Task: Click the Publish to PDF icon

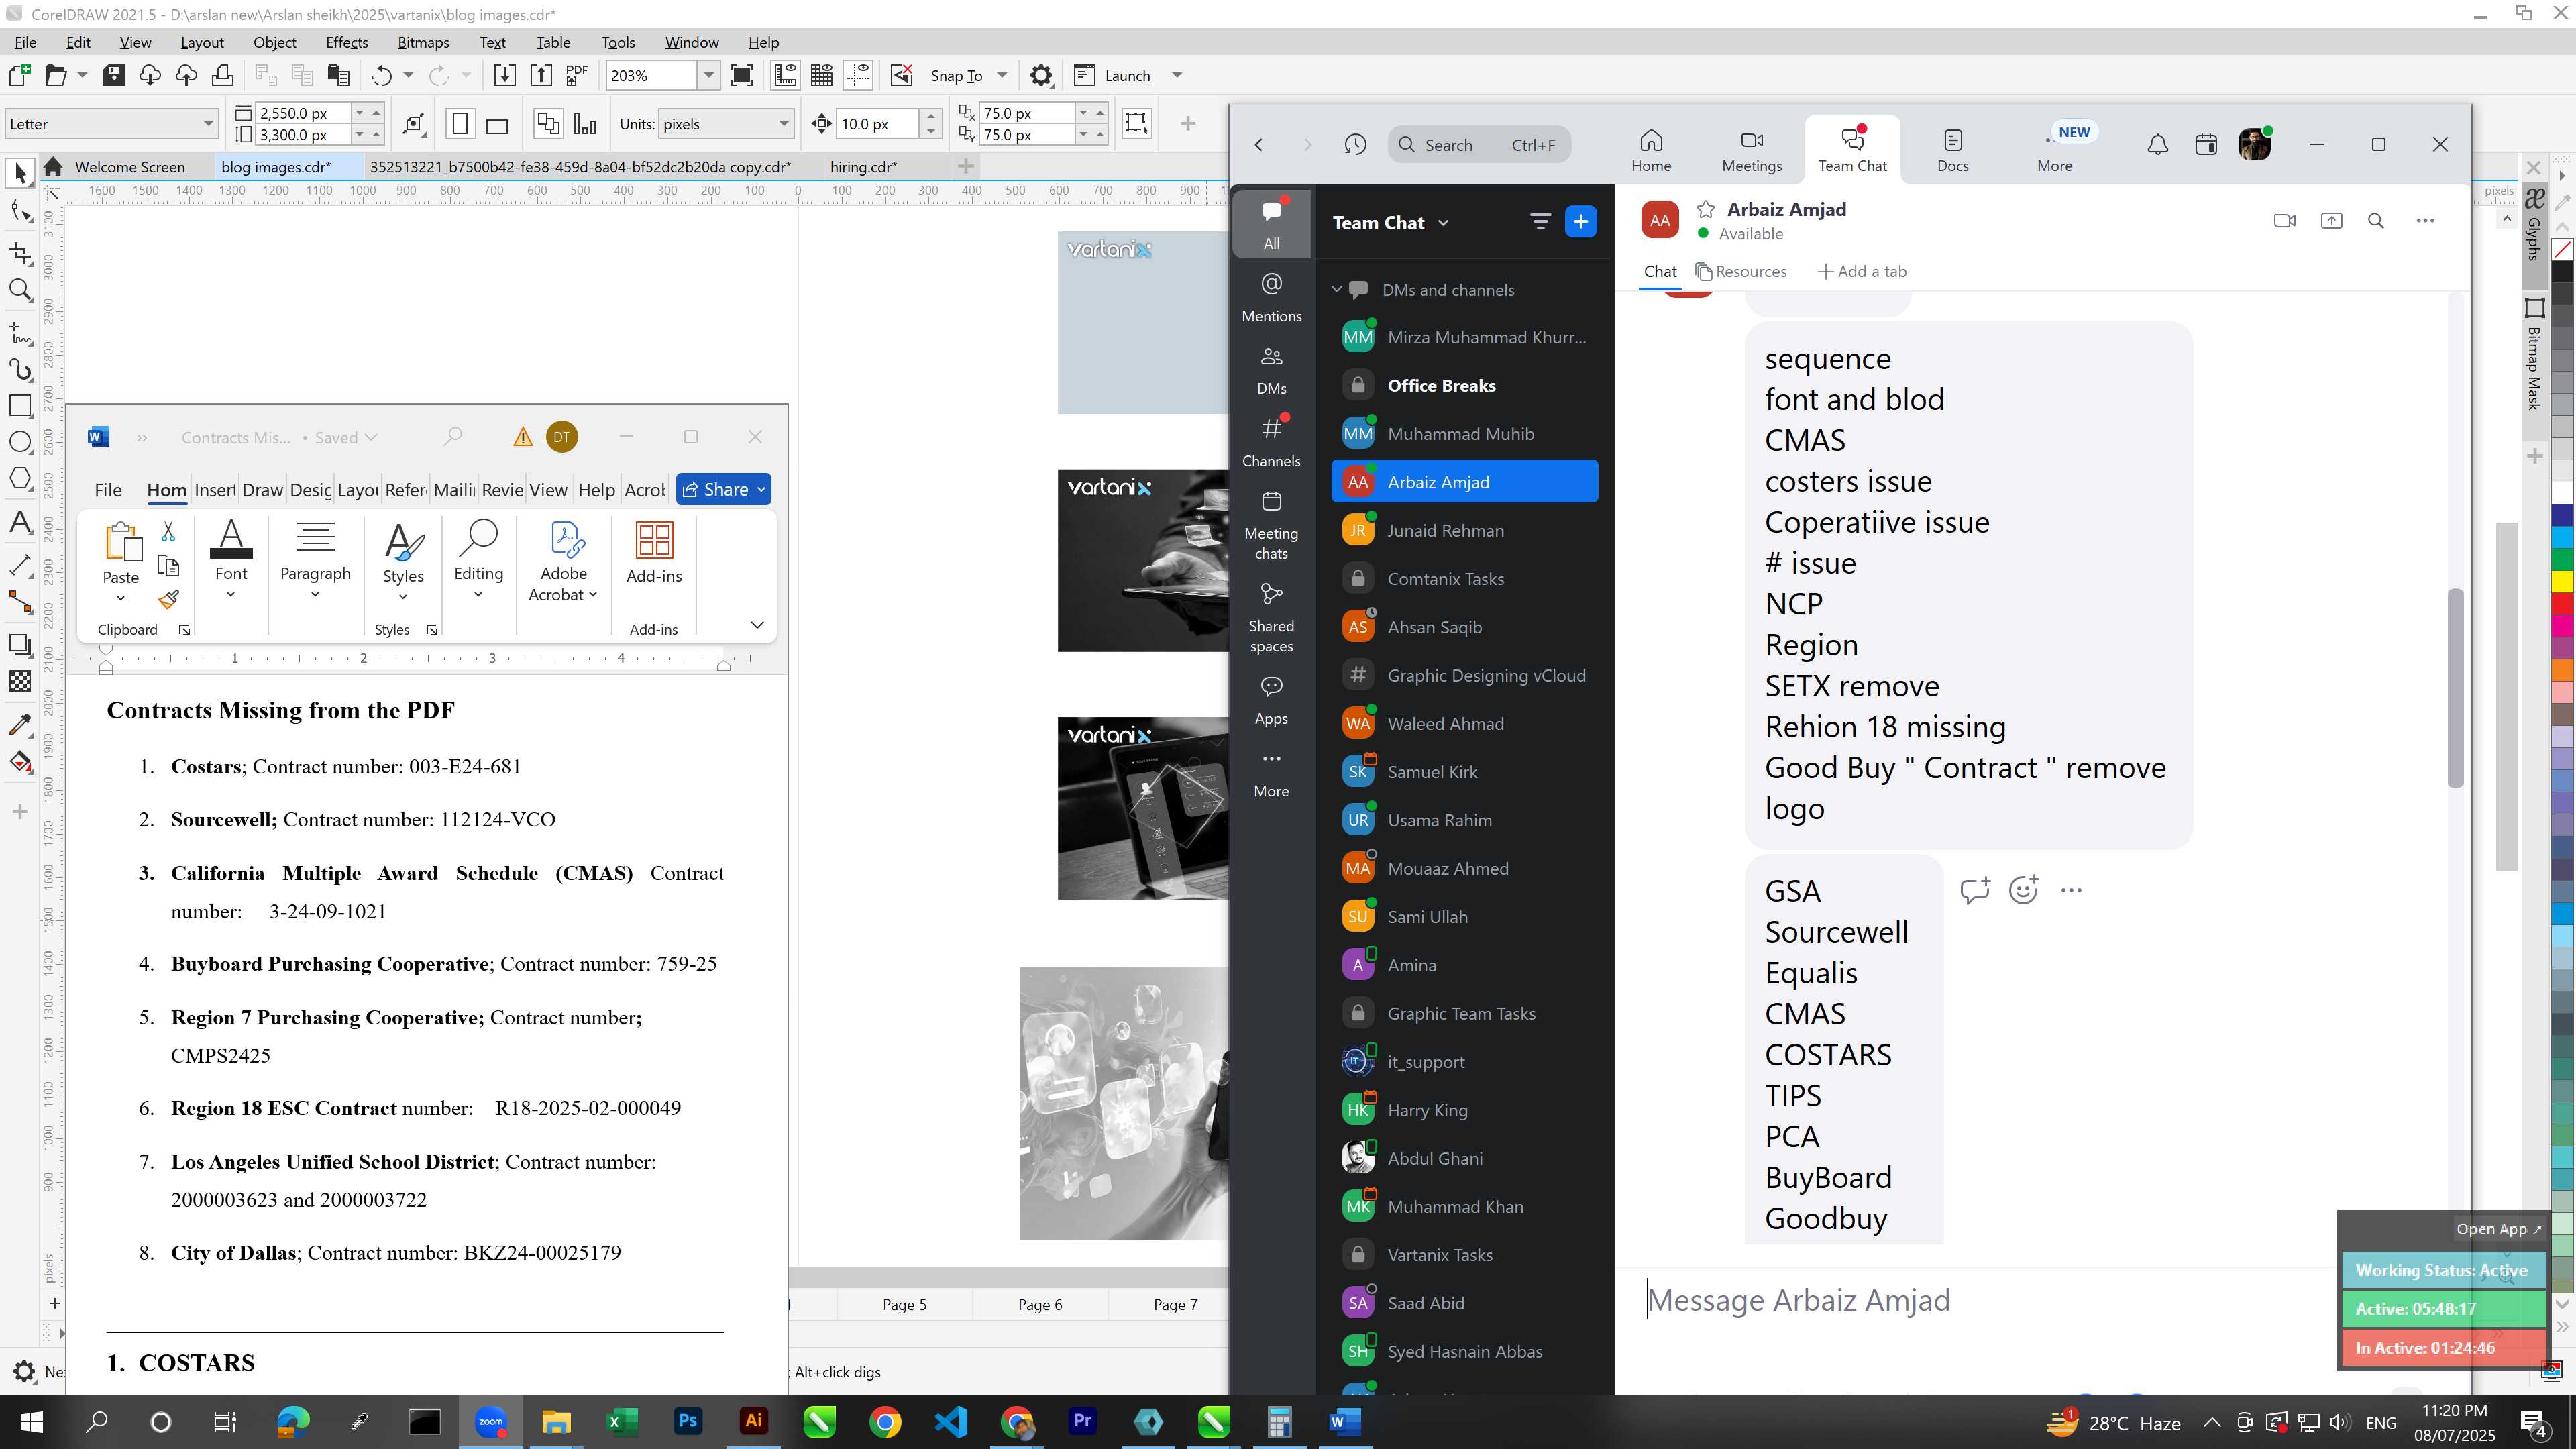Action: [577, 75]
